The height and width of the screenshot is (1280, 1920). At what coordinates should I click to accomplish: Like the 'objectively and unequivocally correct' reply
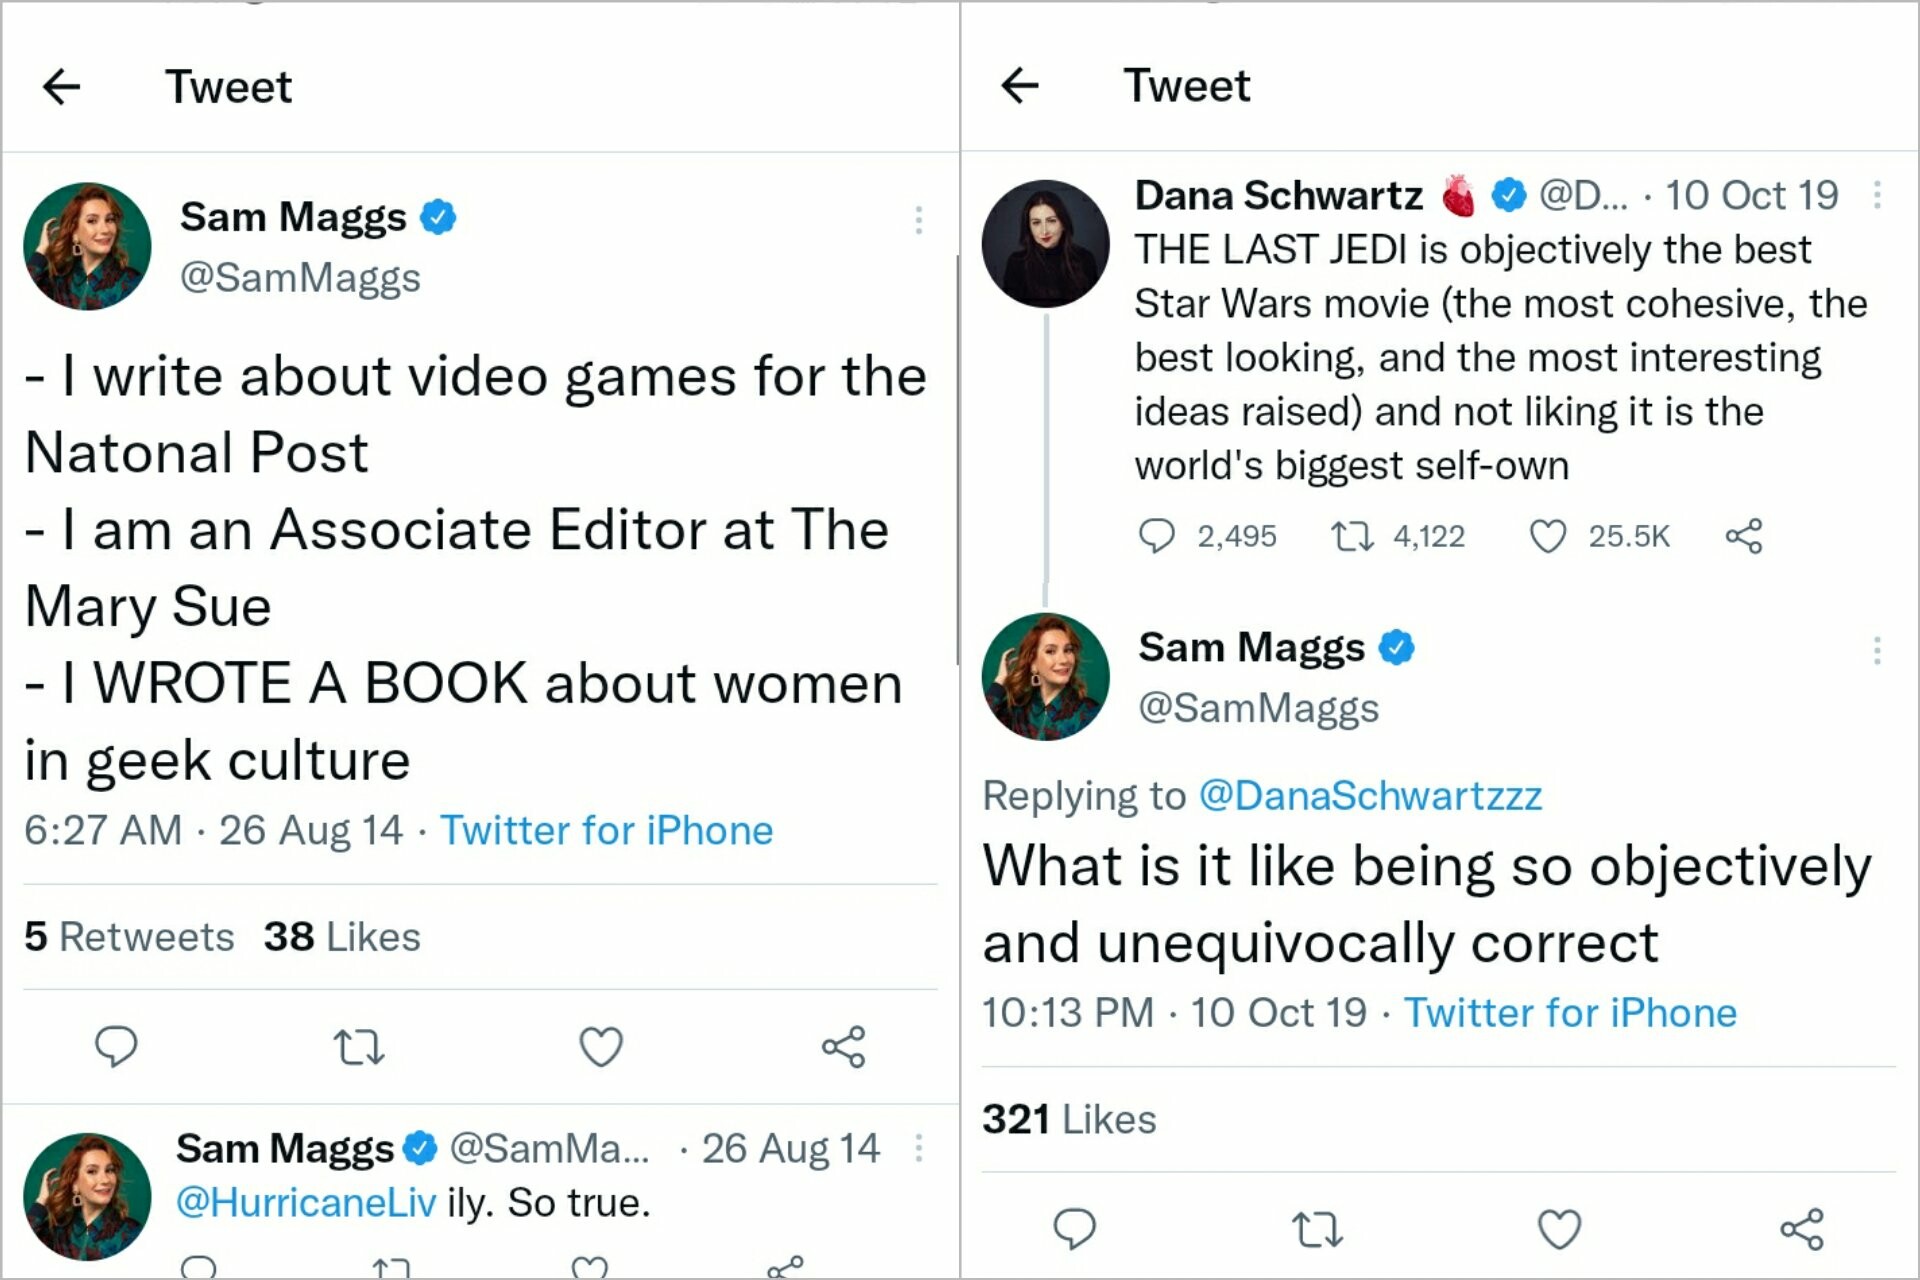[1559, 1229]
